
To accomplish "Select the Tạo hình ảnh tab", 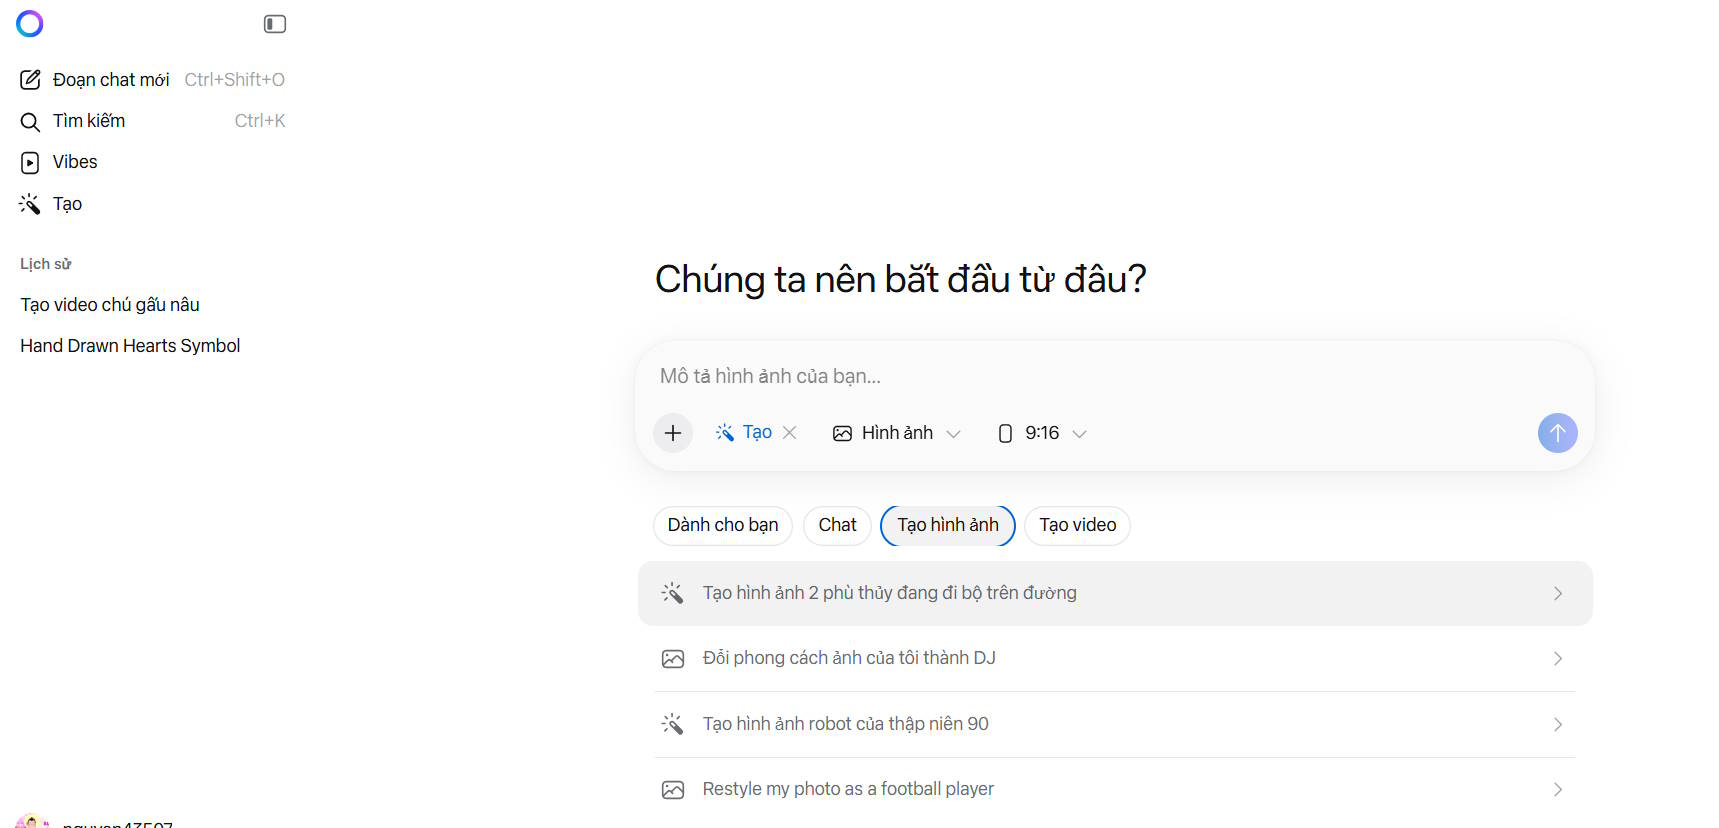I will (948, 525).
